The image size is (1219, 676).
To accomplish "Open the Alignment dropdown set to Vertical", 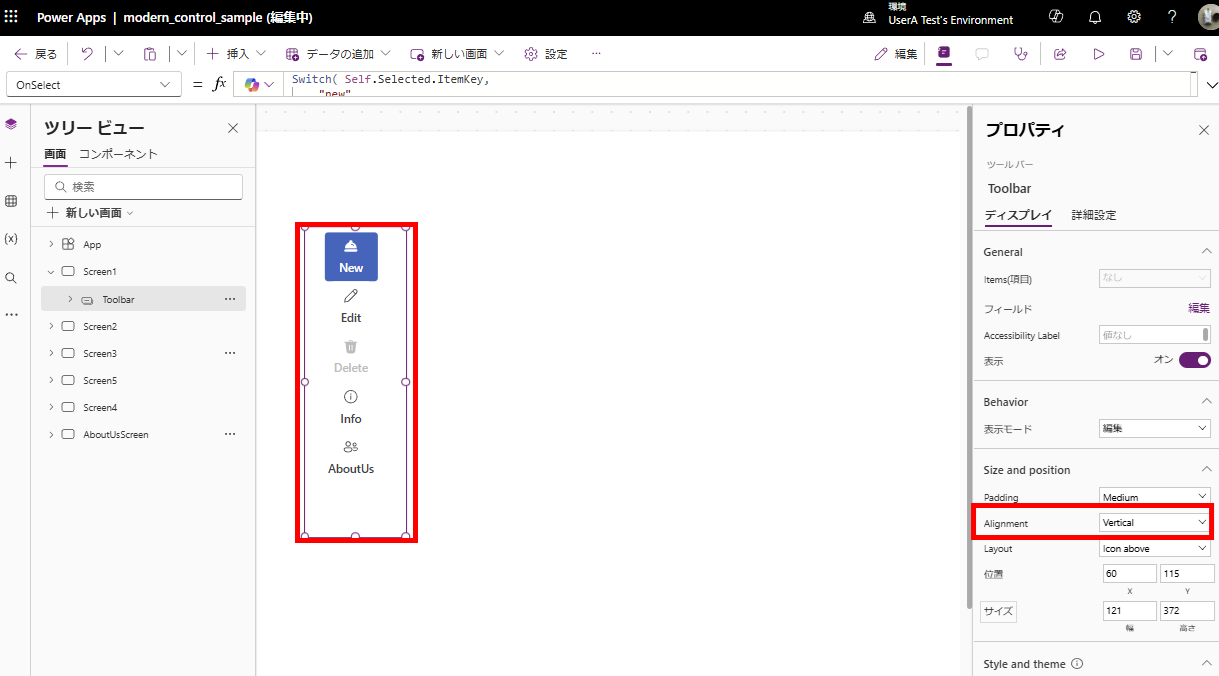I will (x=1154, y=522).
